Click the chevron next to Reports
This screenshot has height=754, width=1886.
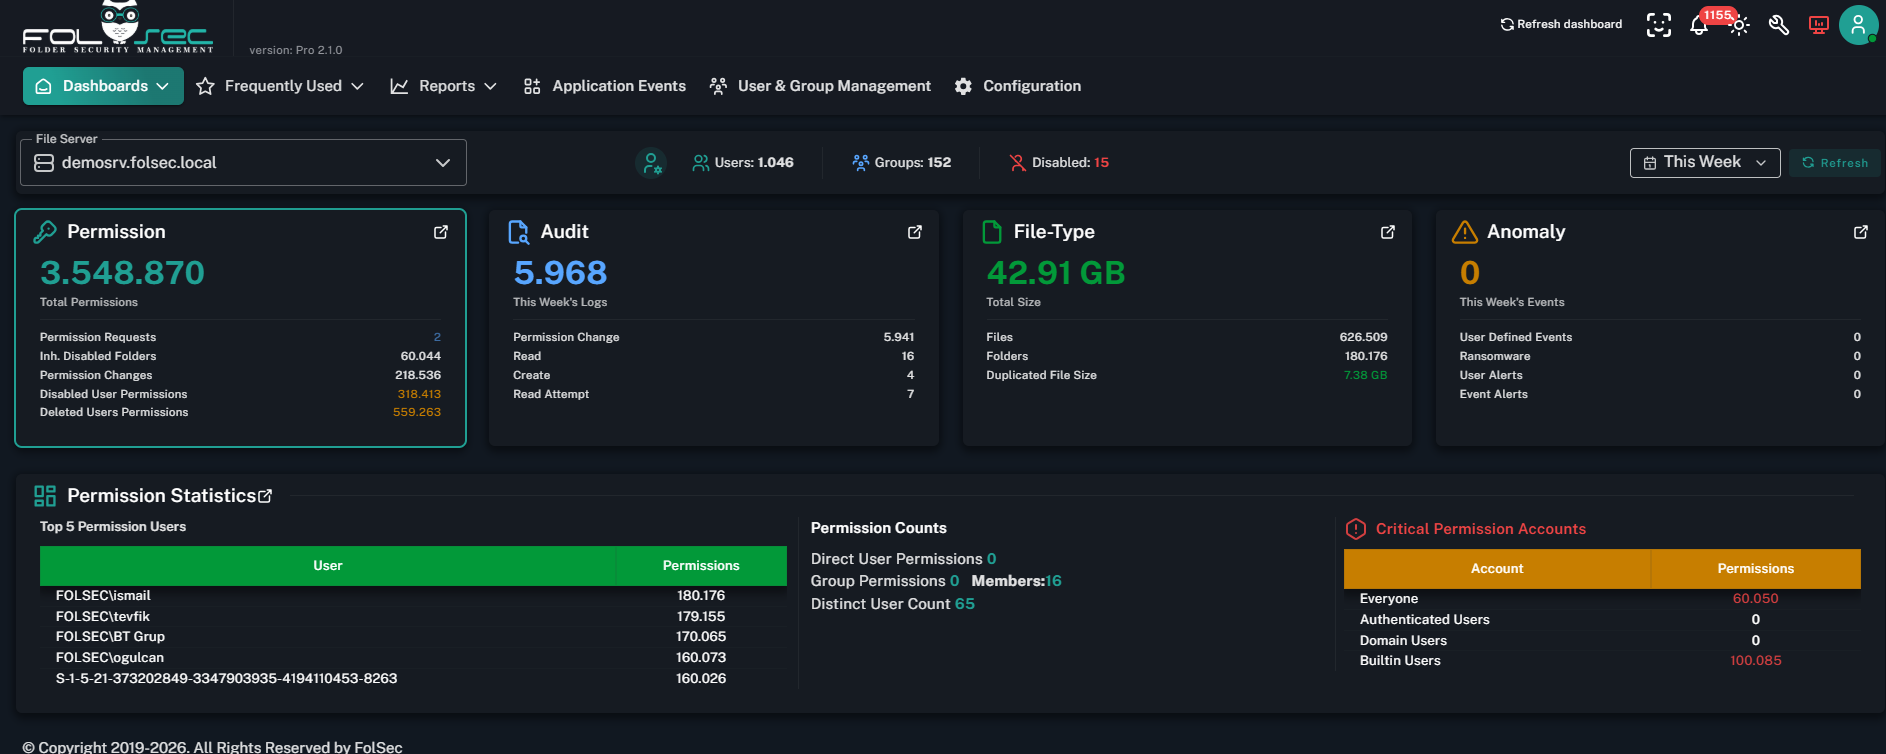[x=490, y=87]
